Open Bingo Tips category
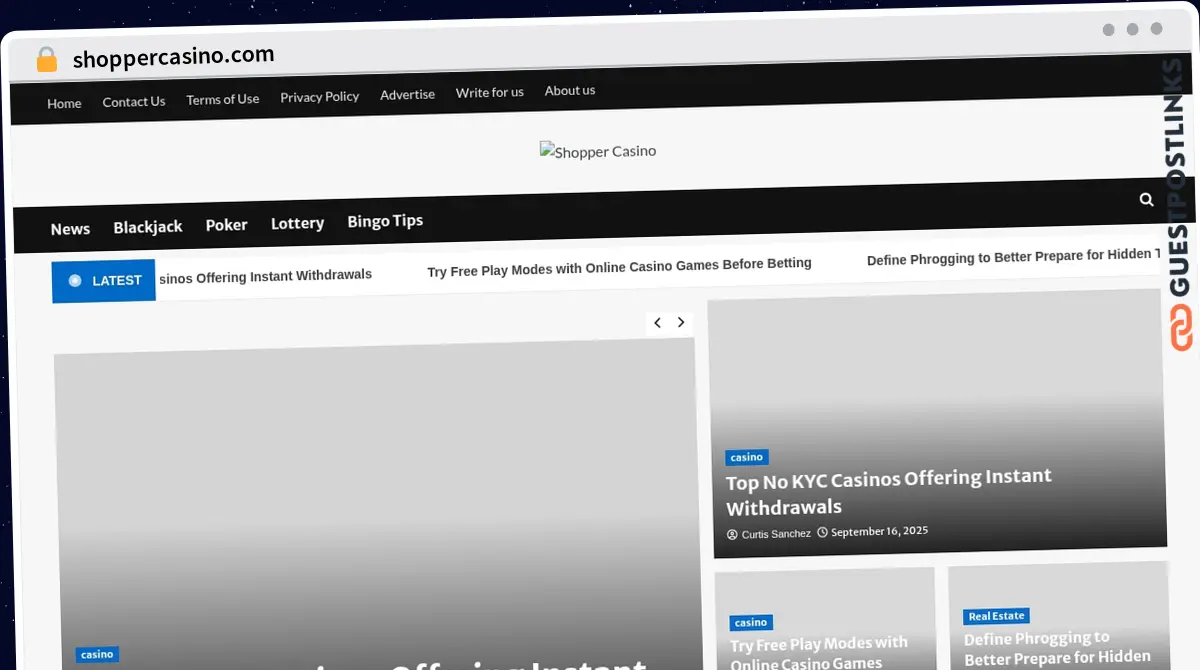 (385, 221)
